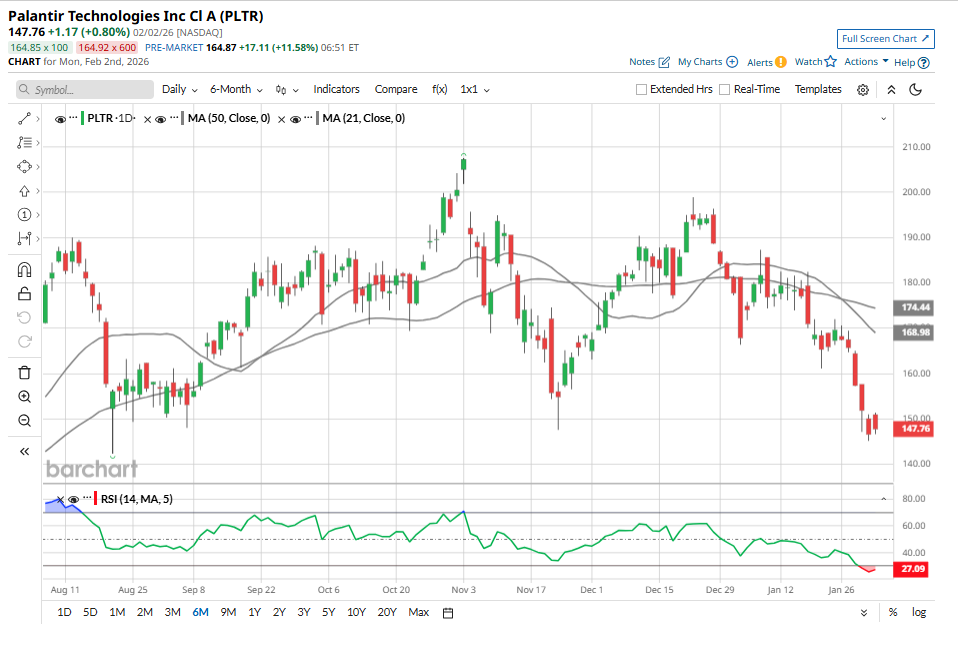
Task: Switch to dark mode with moon icon
Action: click(915, 90)
